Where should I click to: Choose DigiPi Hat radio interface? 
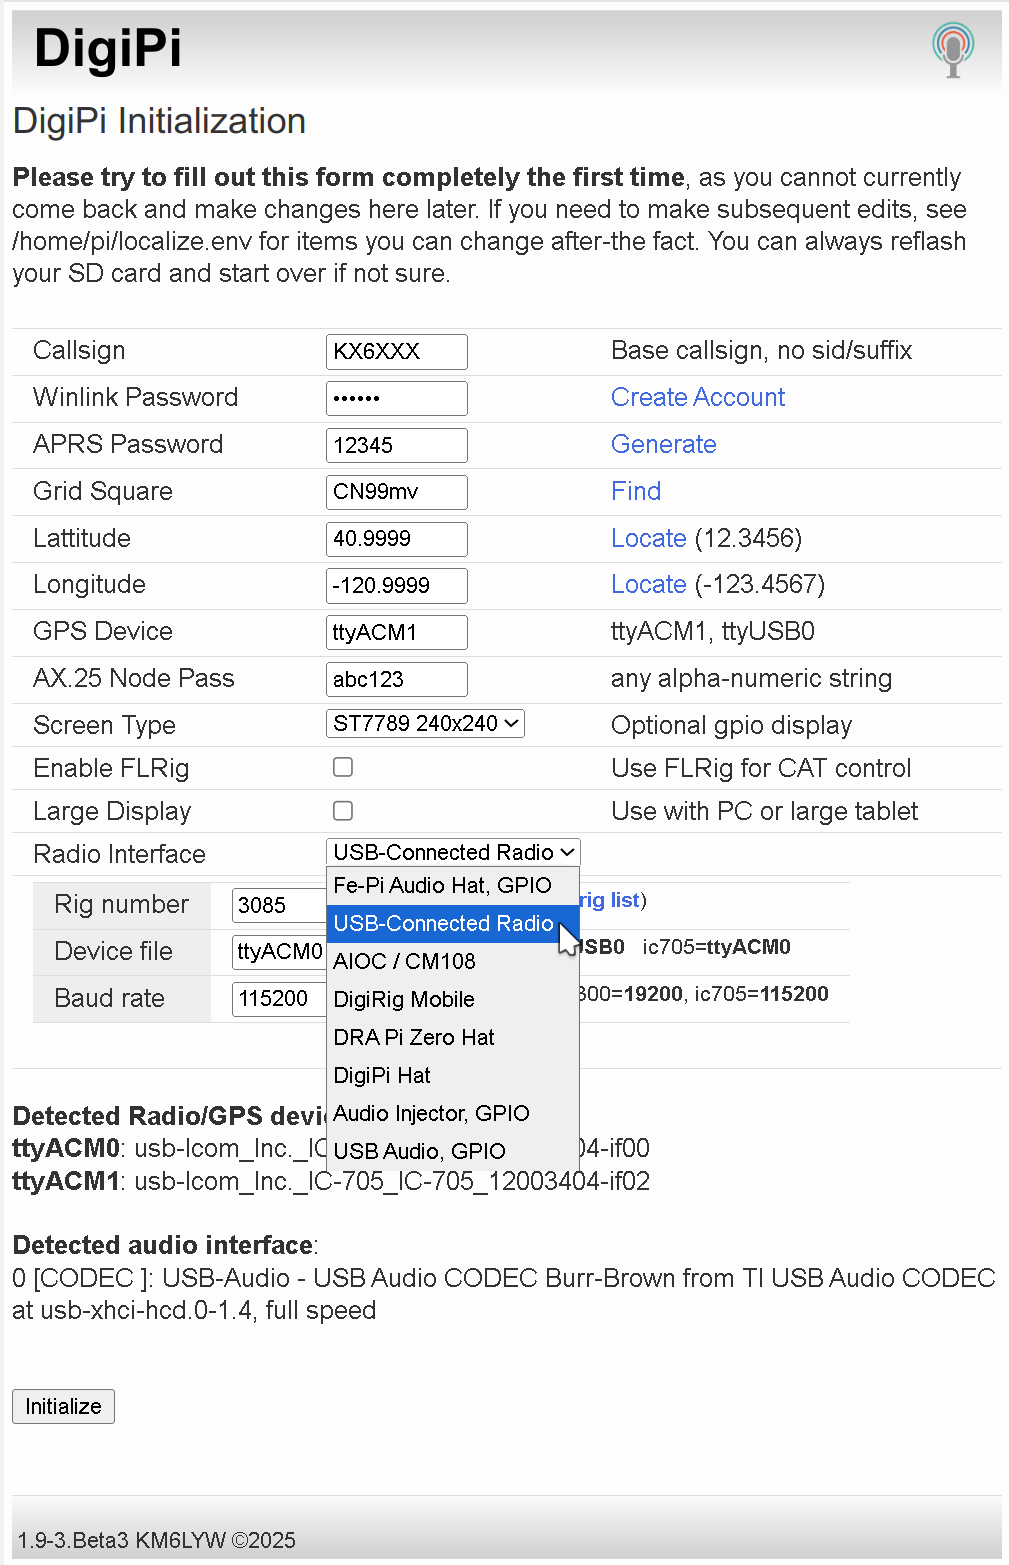(x=453, y=1075)
